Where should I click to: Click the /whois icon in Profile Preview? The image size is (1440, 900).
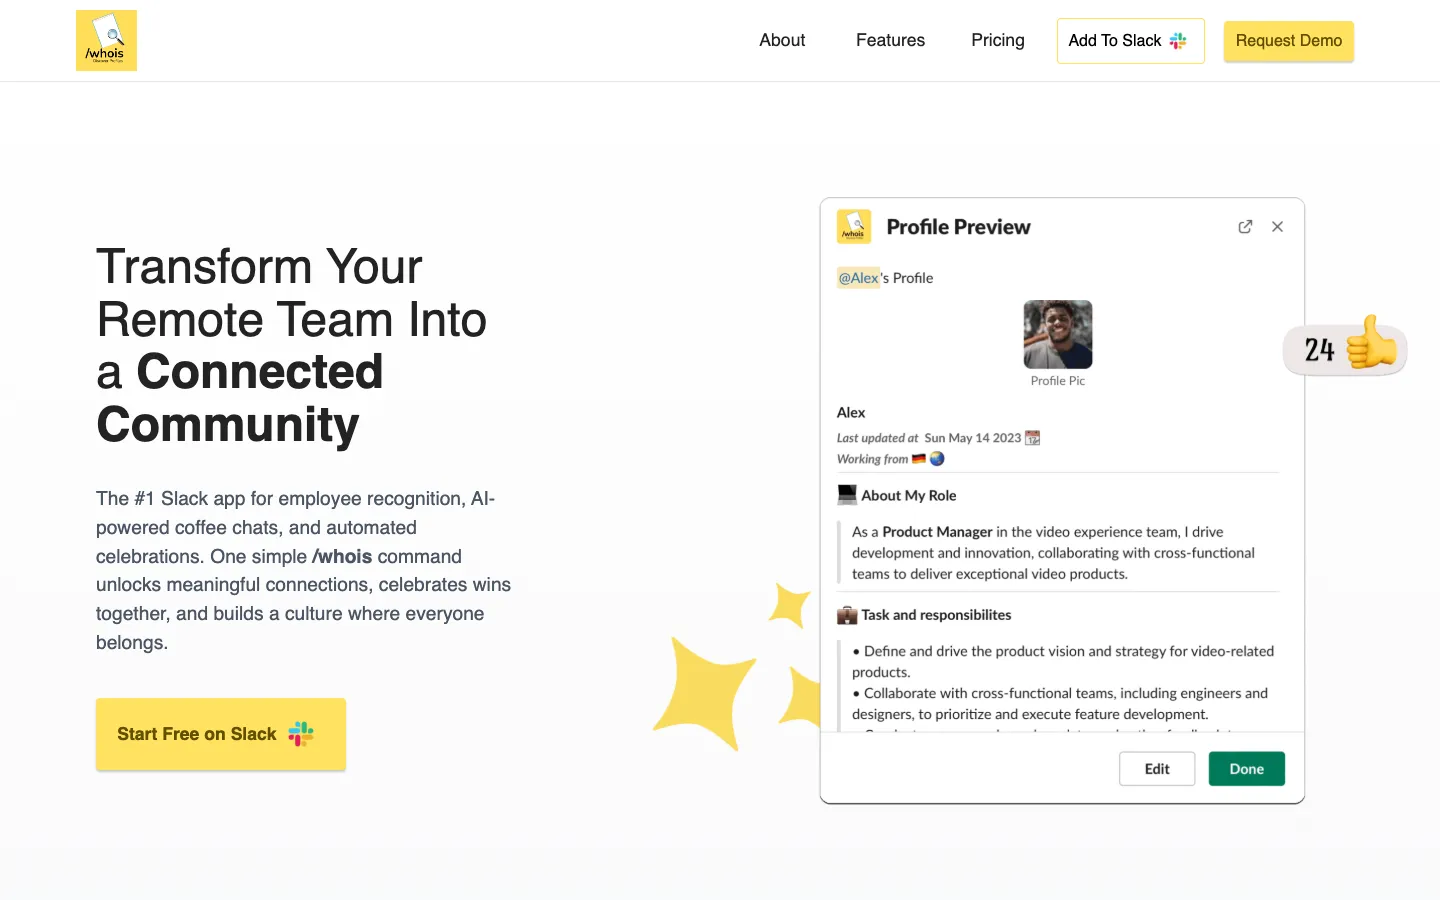[854, 227]
